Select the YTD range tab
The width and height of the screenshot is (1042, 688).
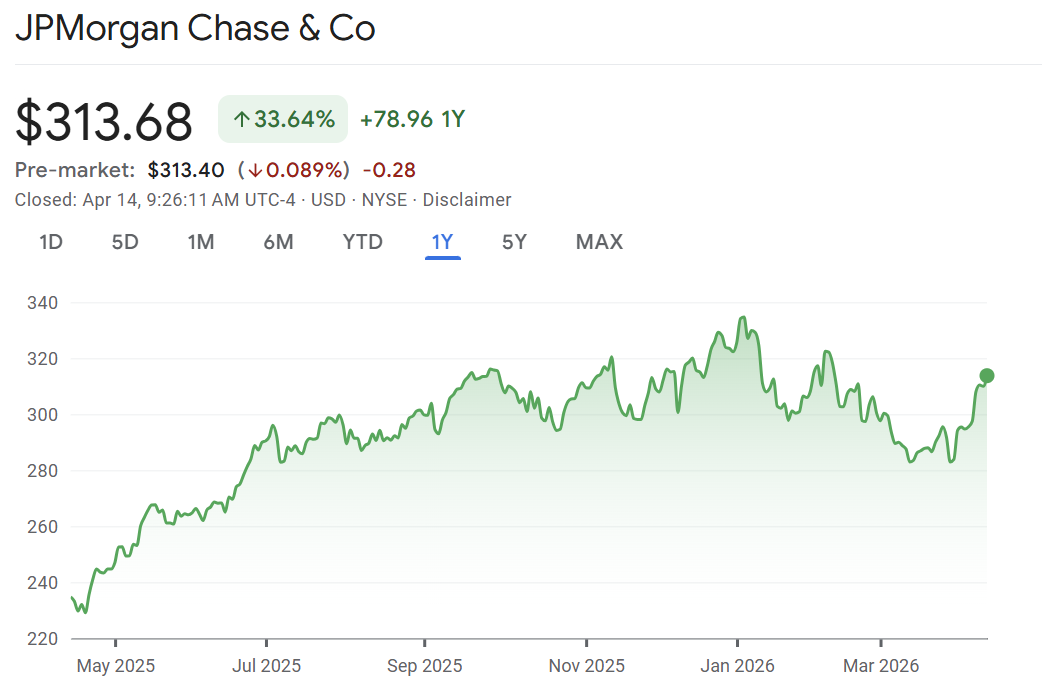coord(362,242)
